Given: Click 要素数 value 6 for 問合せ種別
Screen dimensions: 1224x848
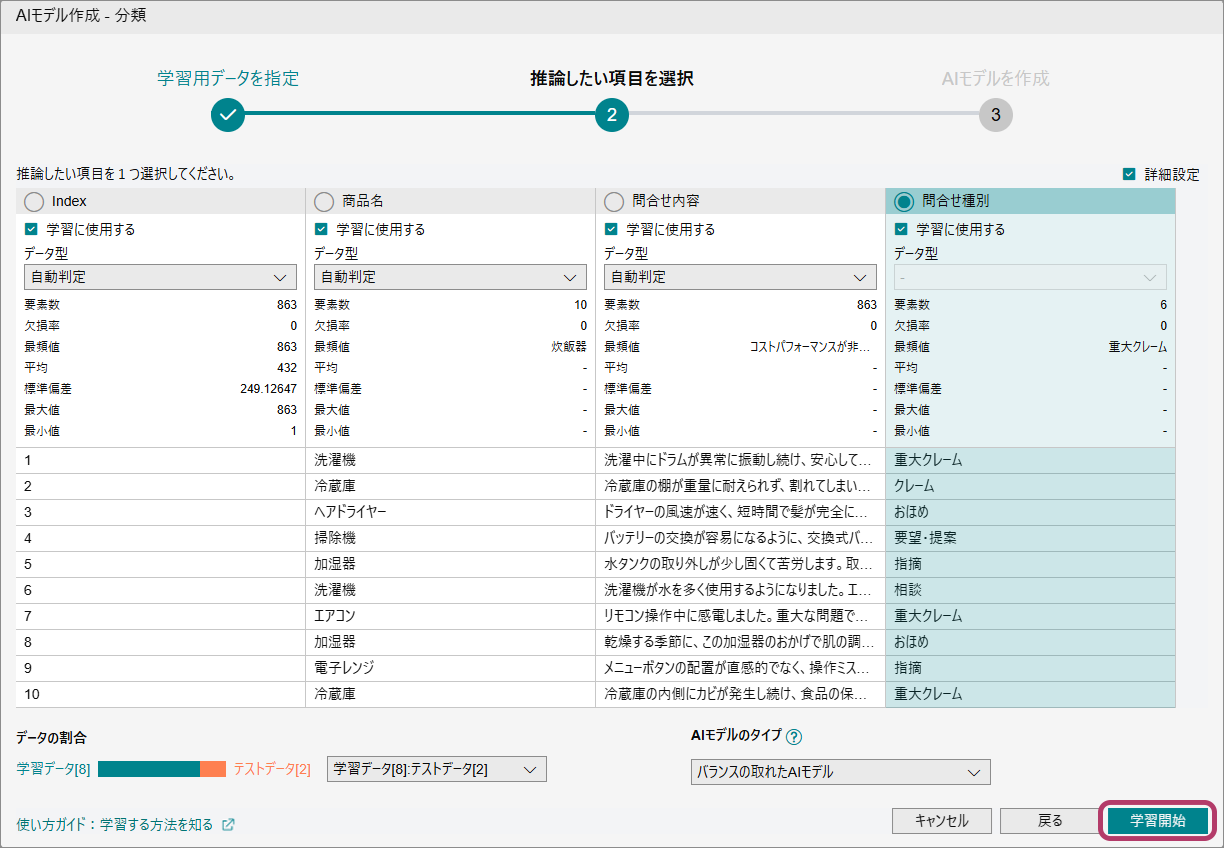Looking at the screenshot, I should (x=1163, y=305).
